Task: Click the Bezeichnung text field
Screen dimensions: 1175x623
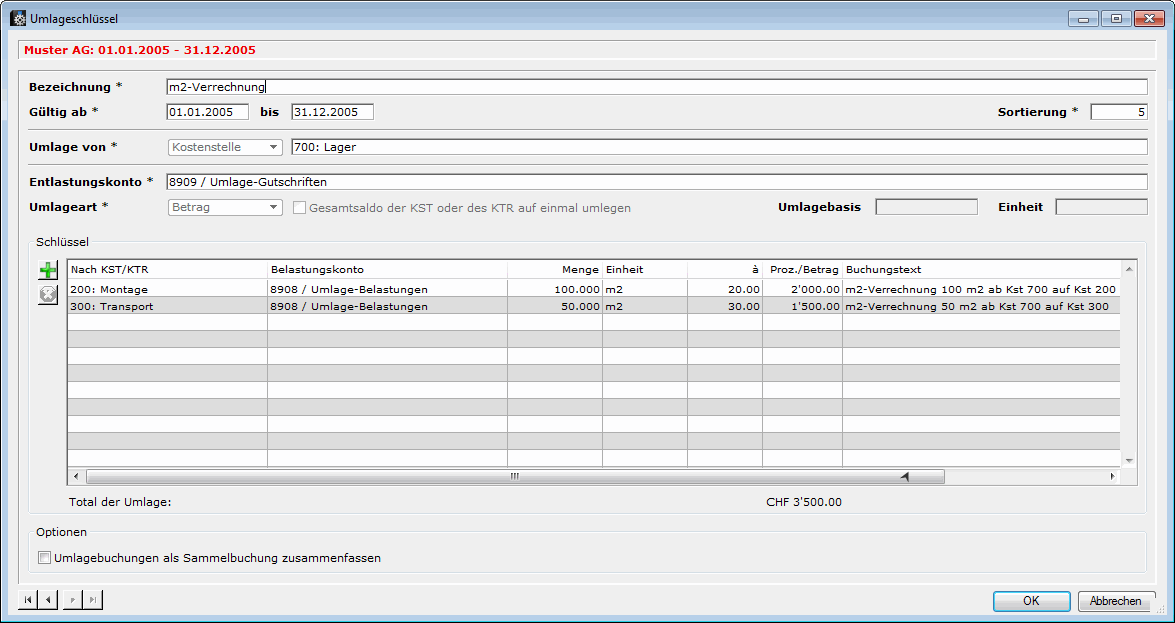Action: (656, 87)
